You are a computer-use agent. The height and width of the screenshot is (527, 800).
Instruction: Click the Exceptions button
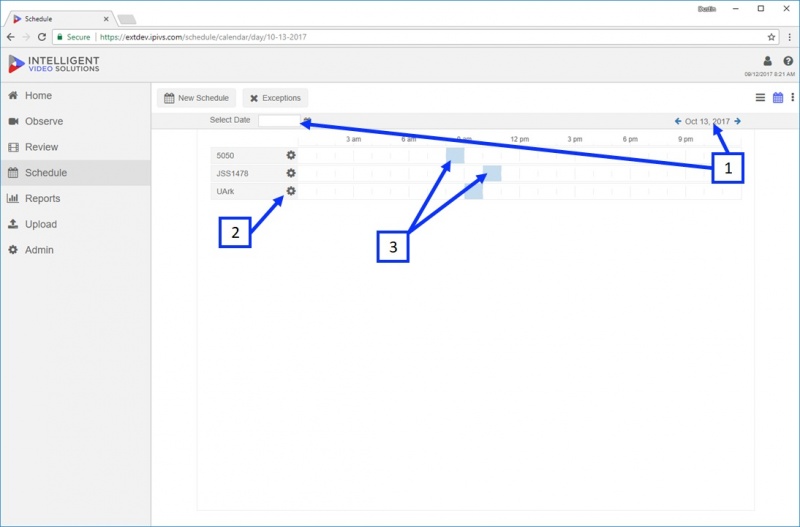click(276, 98)
